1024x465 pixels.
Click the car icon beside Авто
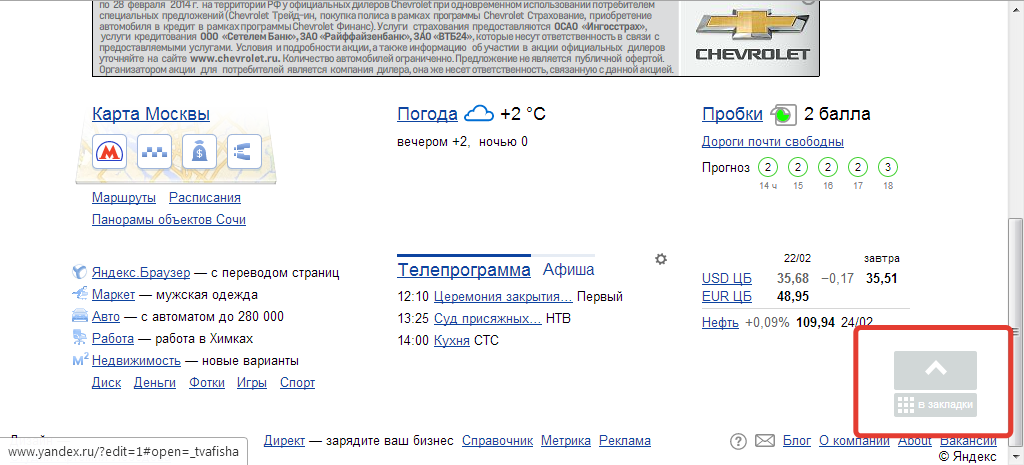tap(79, 316)
